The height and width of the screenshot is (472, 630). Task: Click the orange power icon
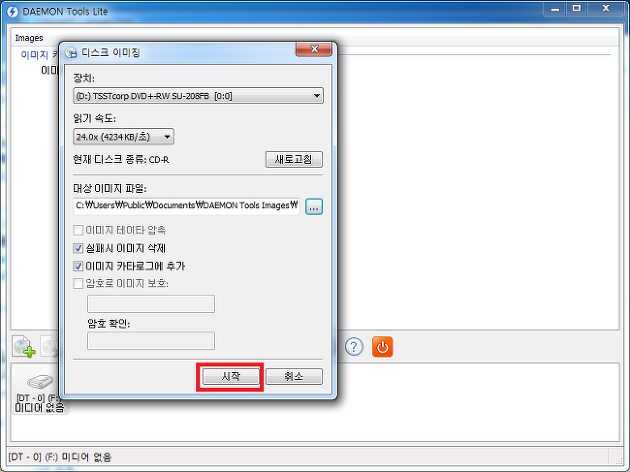coord(382,347)
